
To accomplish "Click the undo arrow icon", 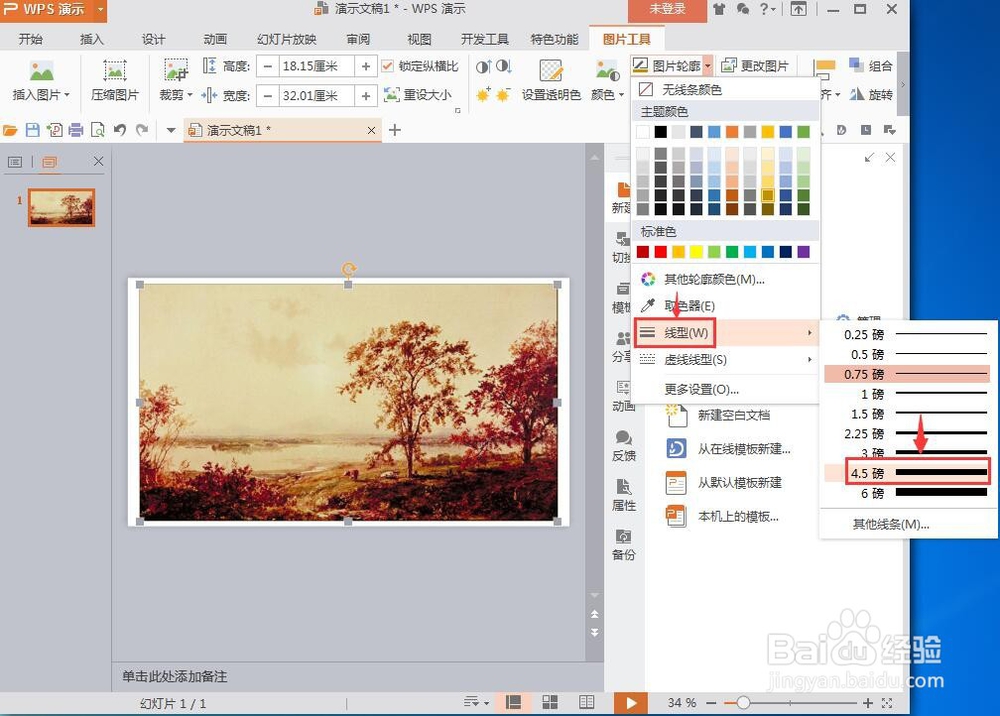I will pos(119,130).
